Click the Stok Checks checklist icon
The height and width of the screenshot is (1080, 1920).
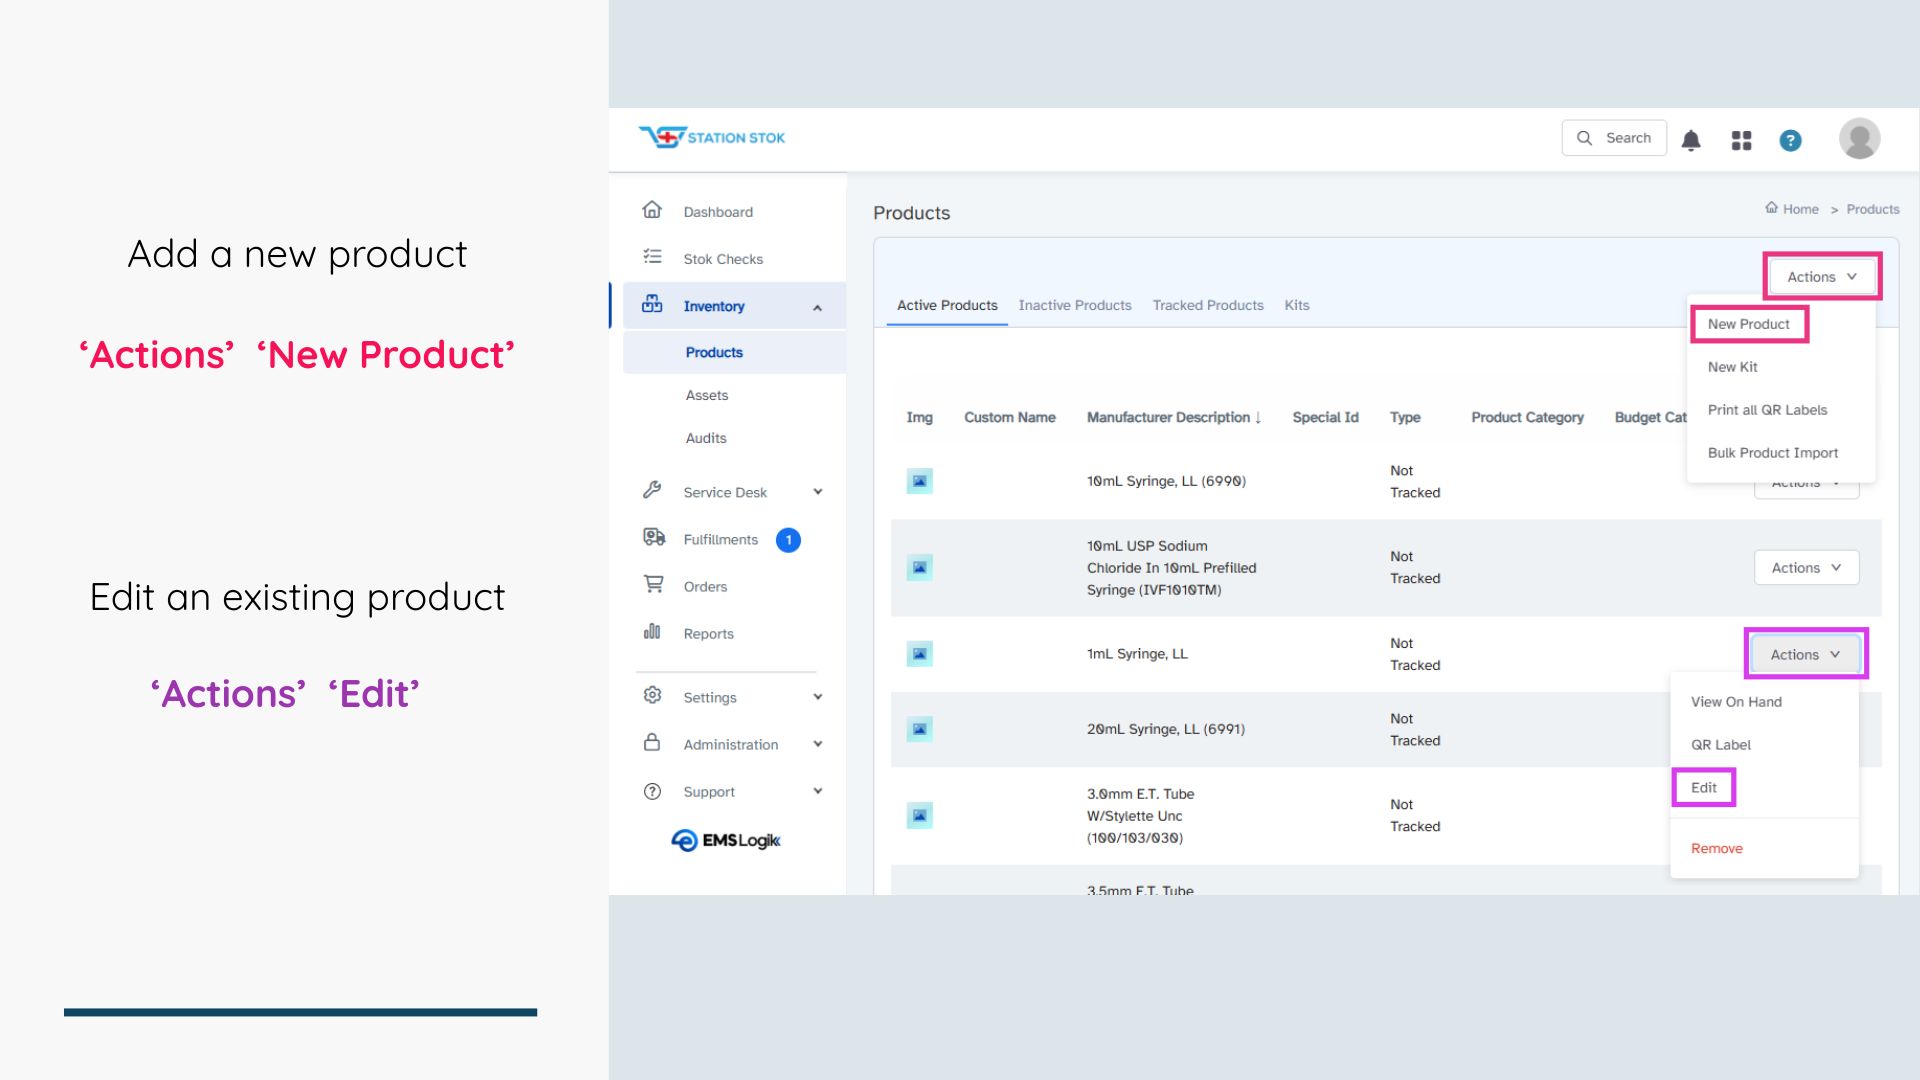tap(652, 257)
